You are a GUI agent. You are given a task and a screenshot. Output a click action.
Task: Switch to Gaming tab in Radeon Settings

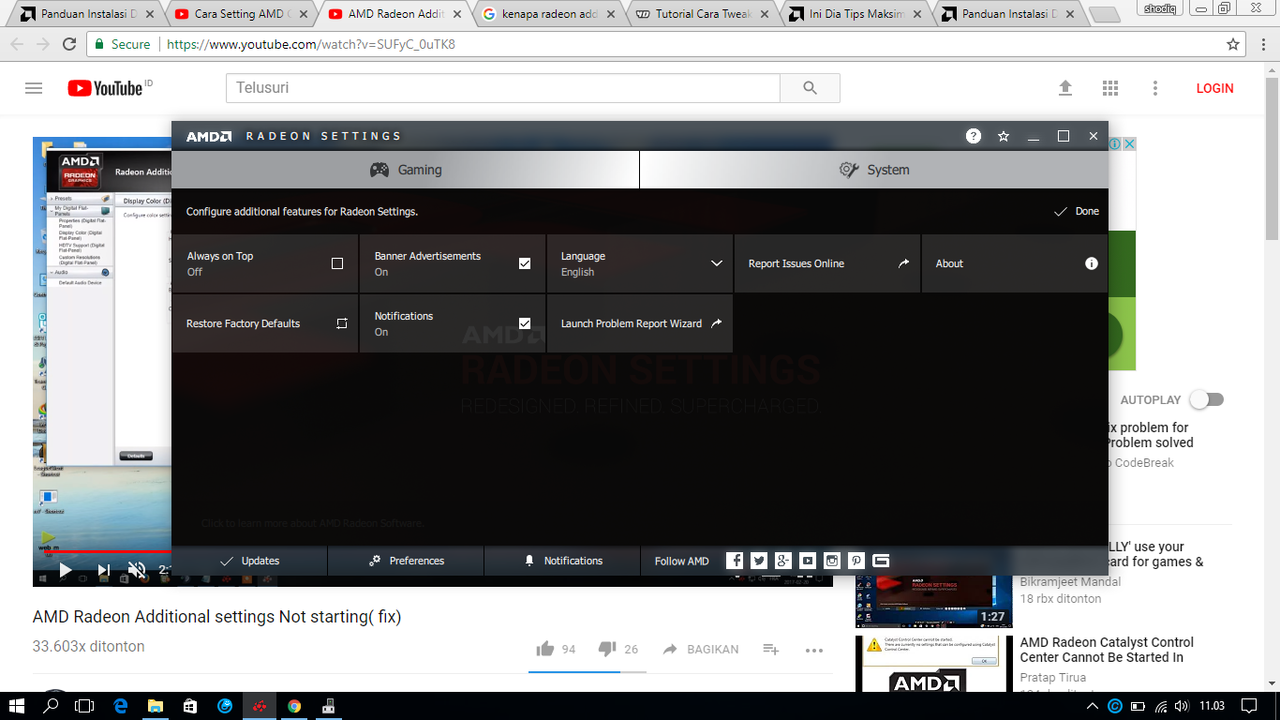pyautogui.click(x=405, y=170)
